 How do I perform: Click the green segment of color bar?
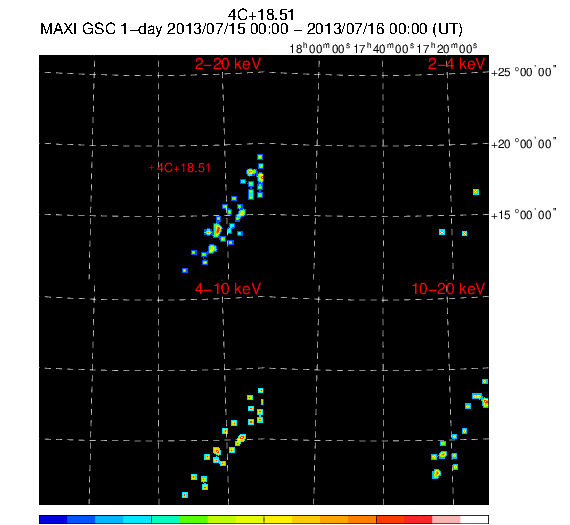(x=194, y=519)
